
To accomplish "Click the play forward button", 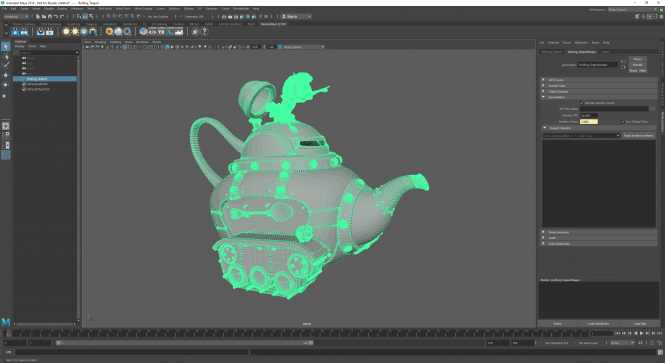I will [x=641, y=334].
